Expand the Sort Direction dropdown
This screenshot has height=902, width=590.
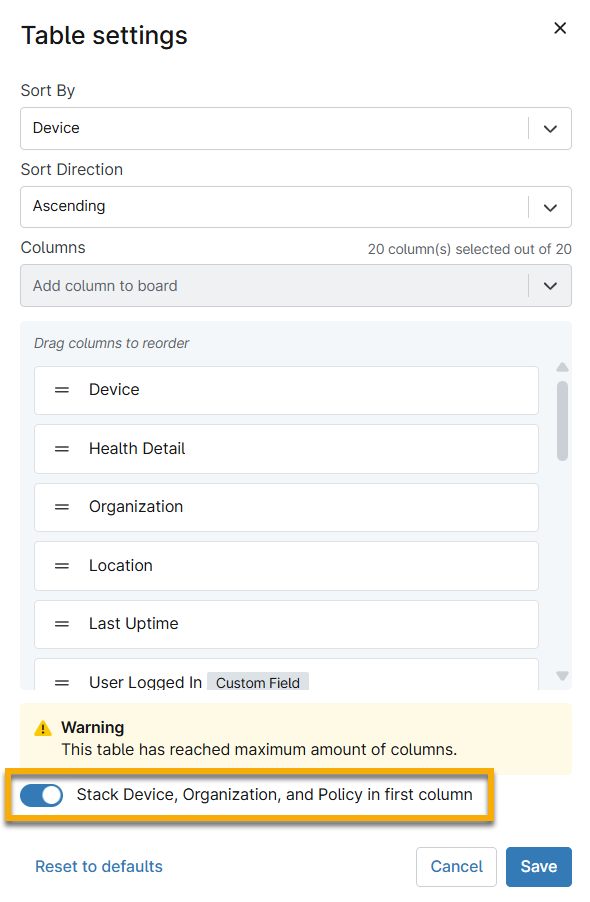point(296,207)
